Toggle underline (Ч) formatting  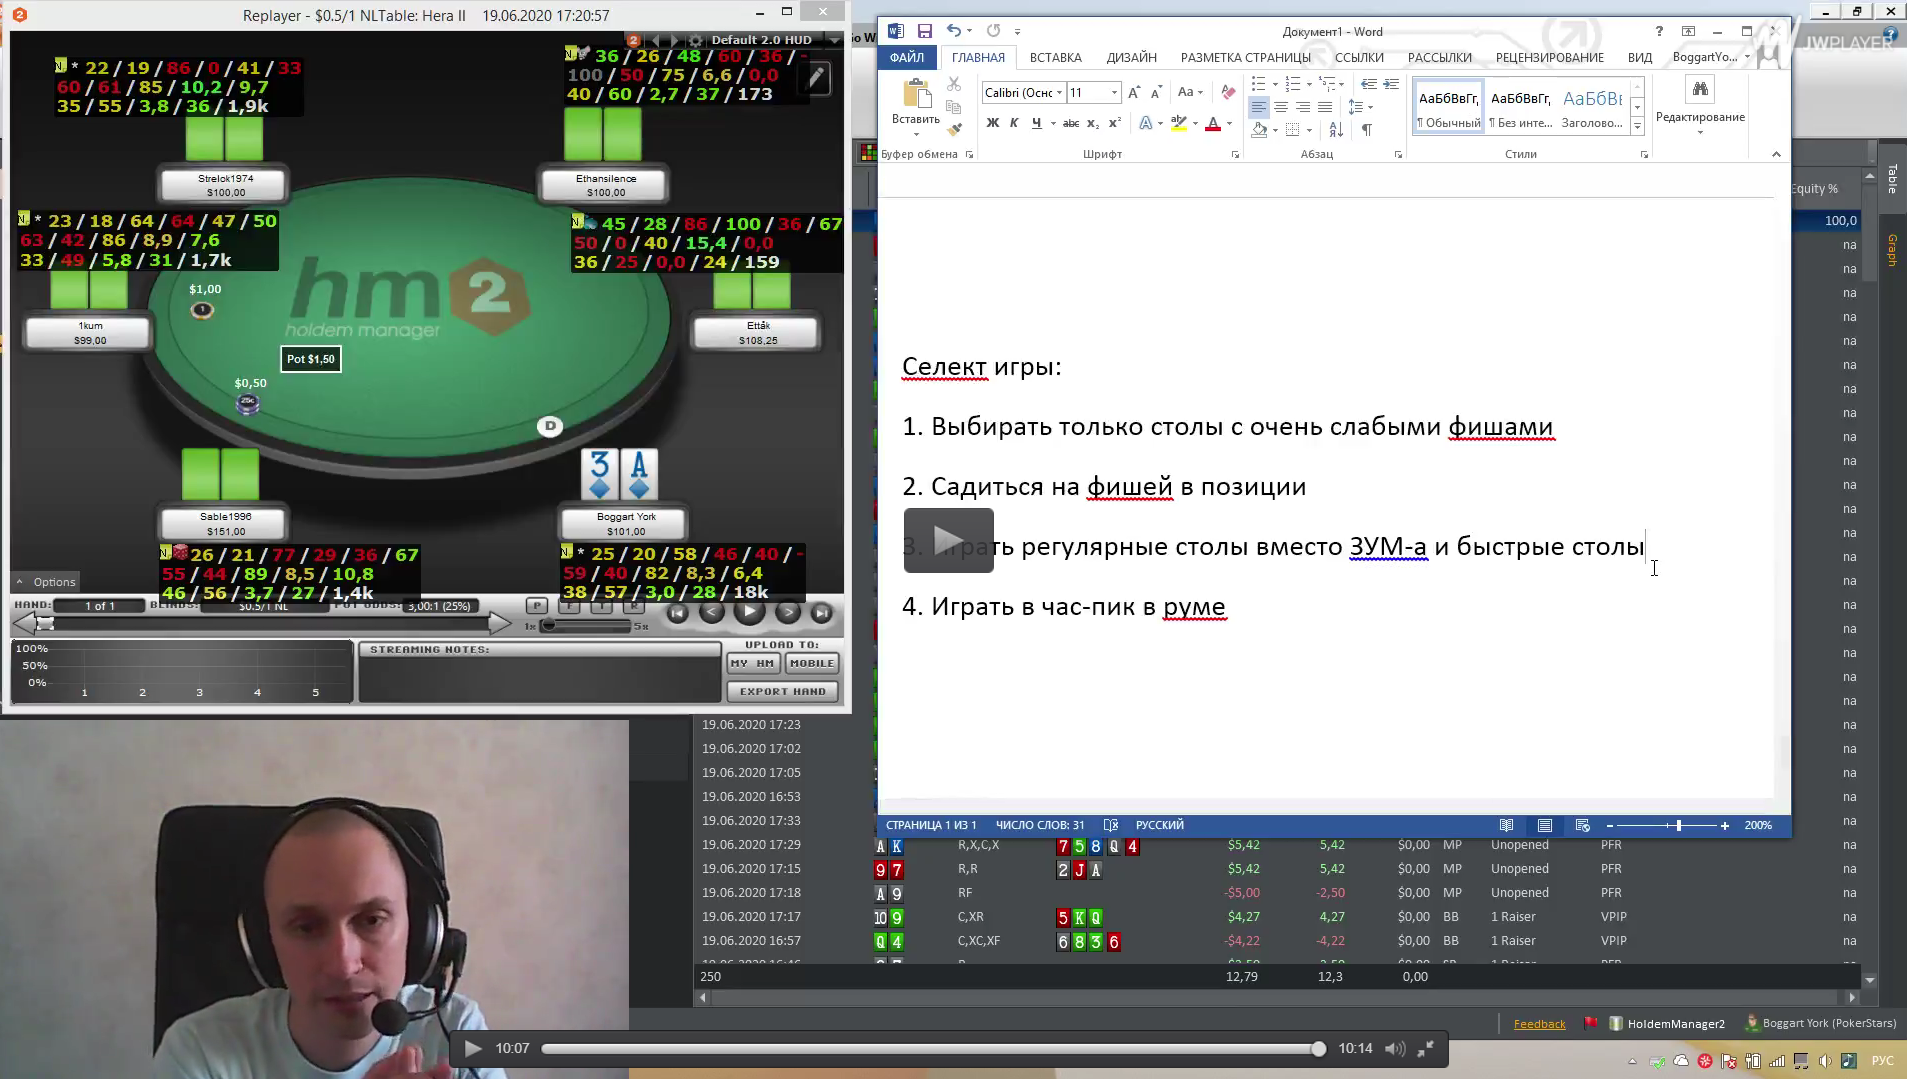(1036, 123)
